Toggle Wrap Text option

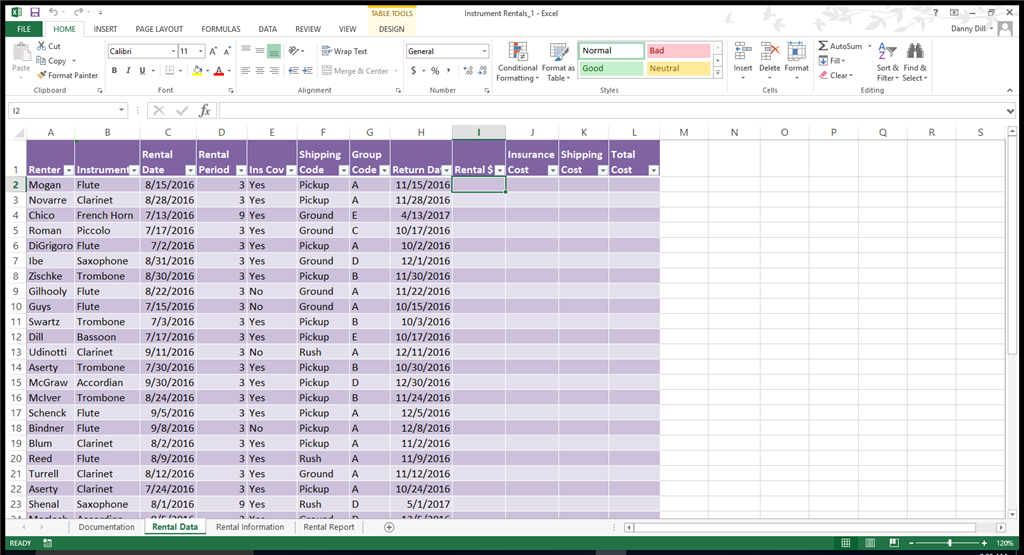click(345, 51)
